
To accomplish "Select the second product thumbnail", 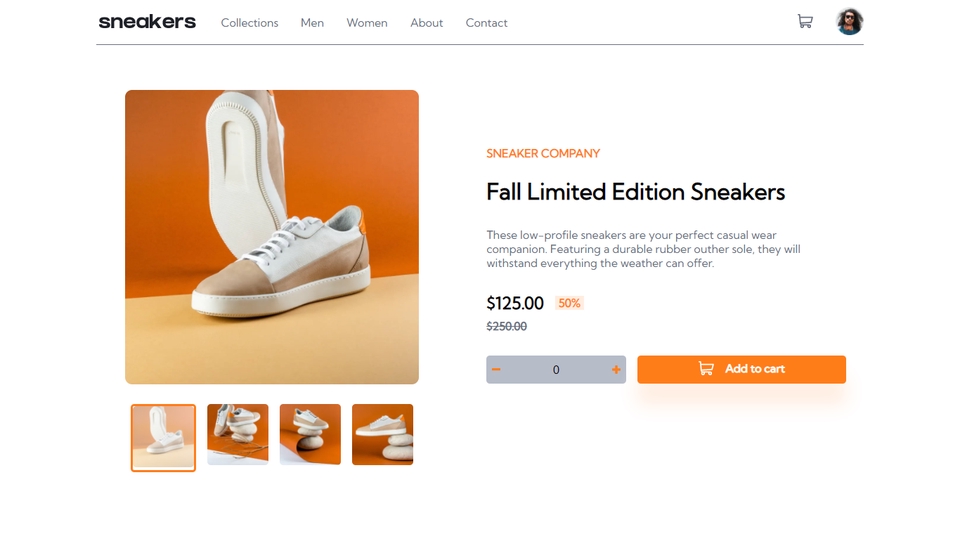I will [238, 435].
